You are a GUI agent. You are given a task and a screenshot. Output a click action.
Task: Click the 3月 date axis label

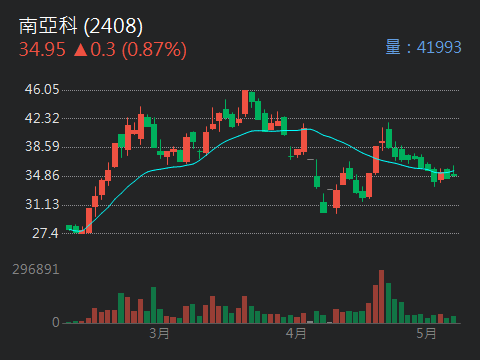coord(159,333)
